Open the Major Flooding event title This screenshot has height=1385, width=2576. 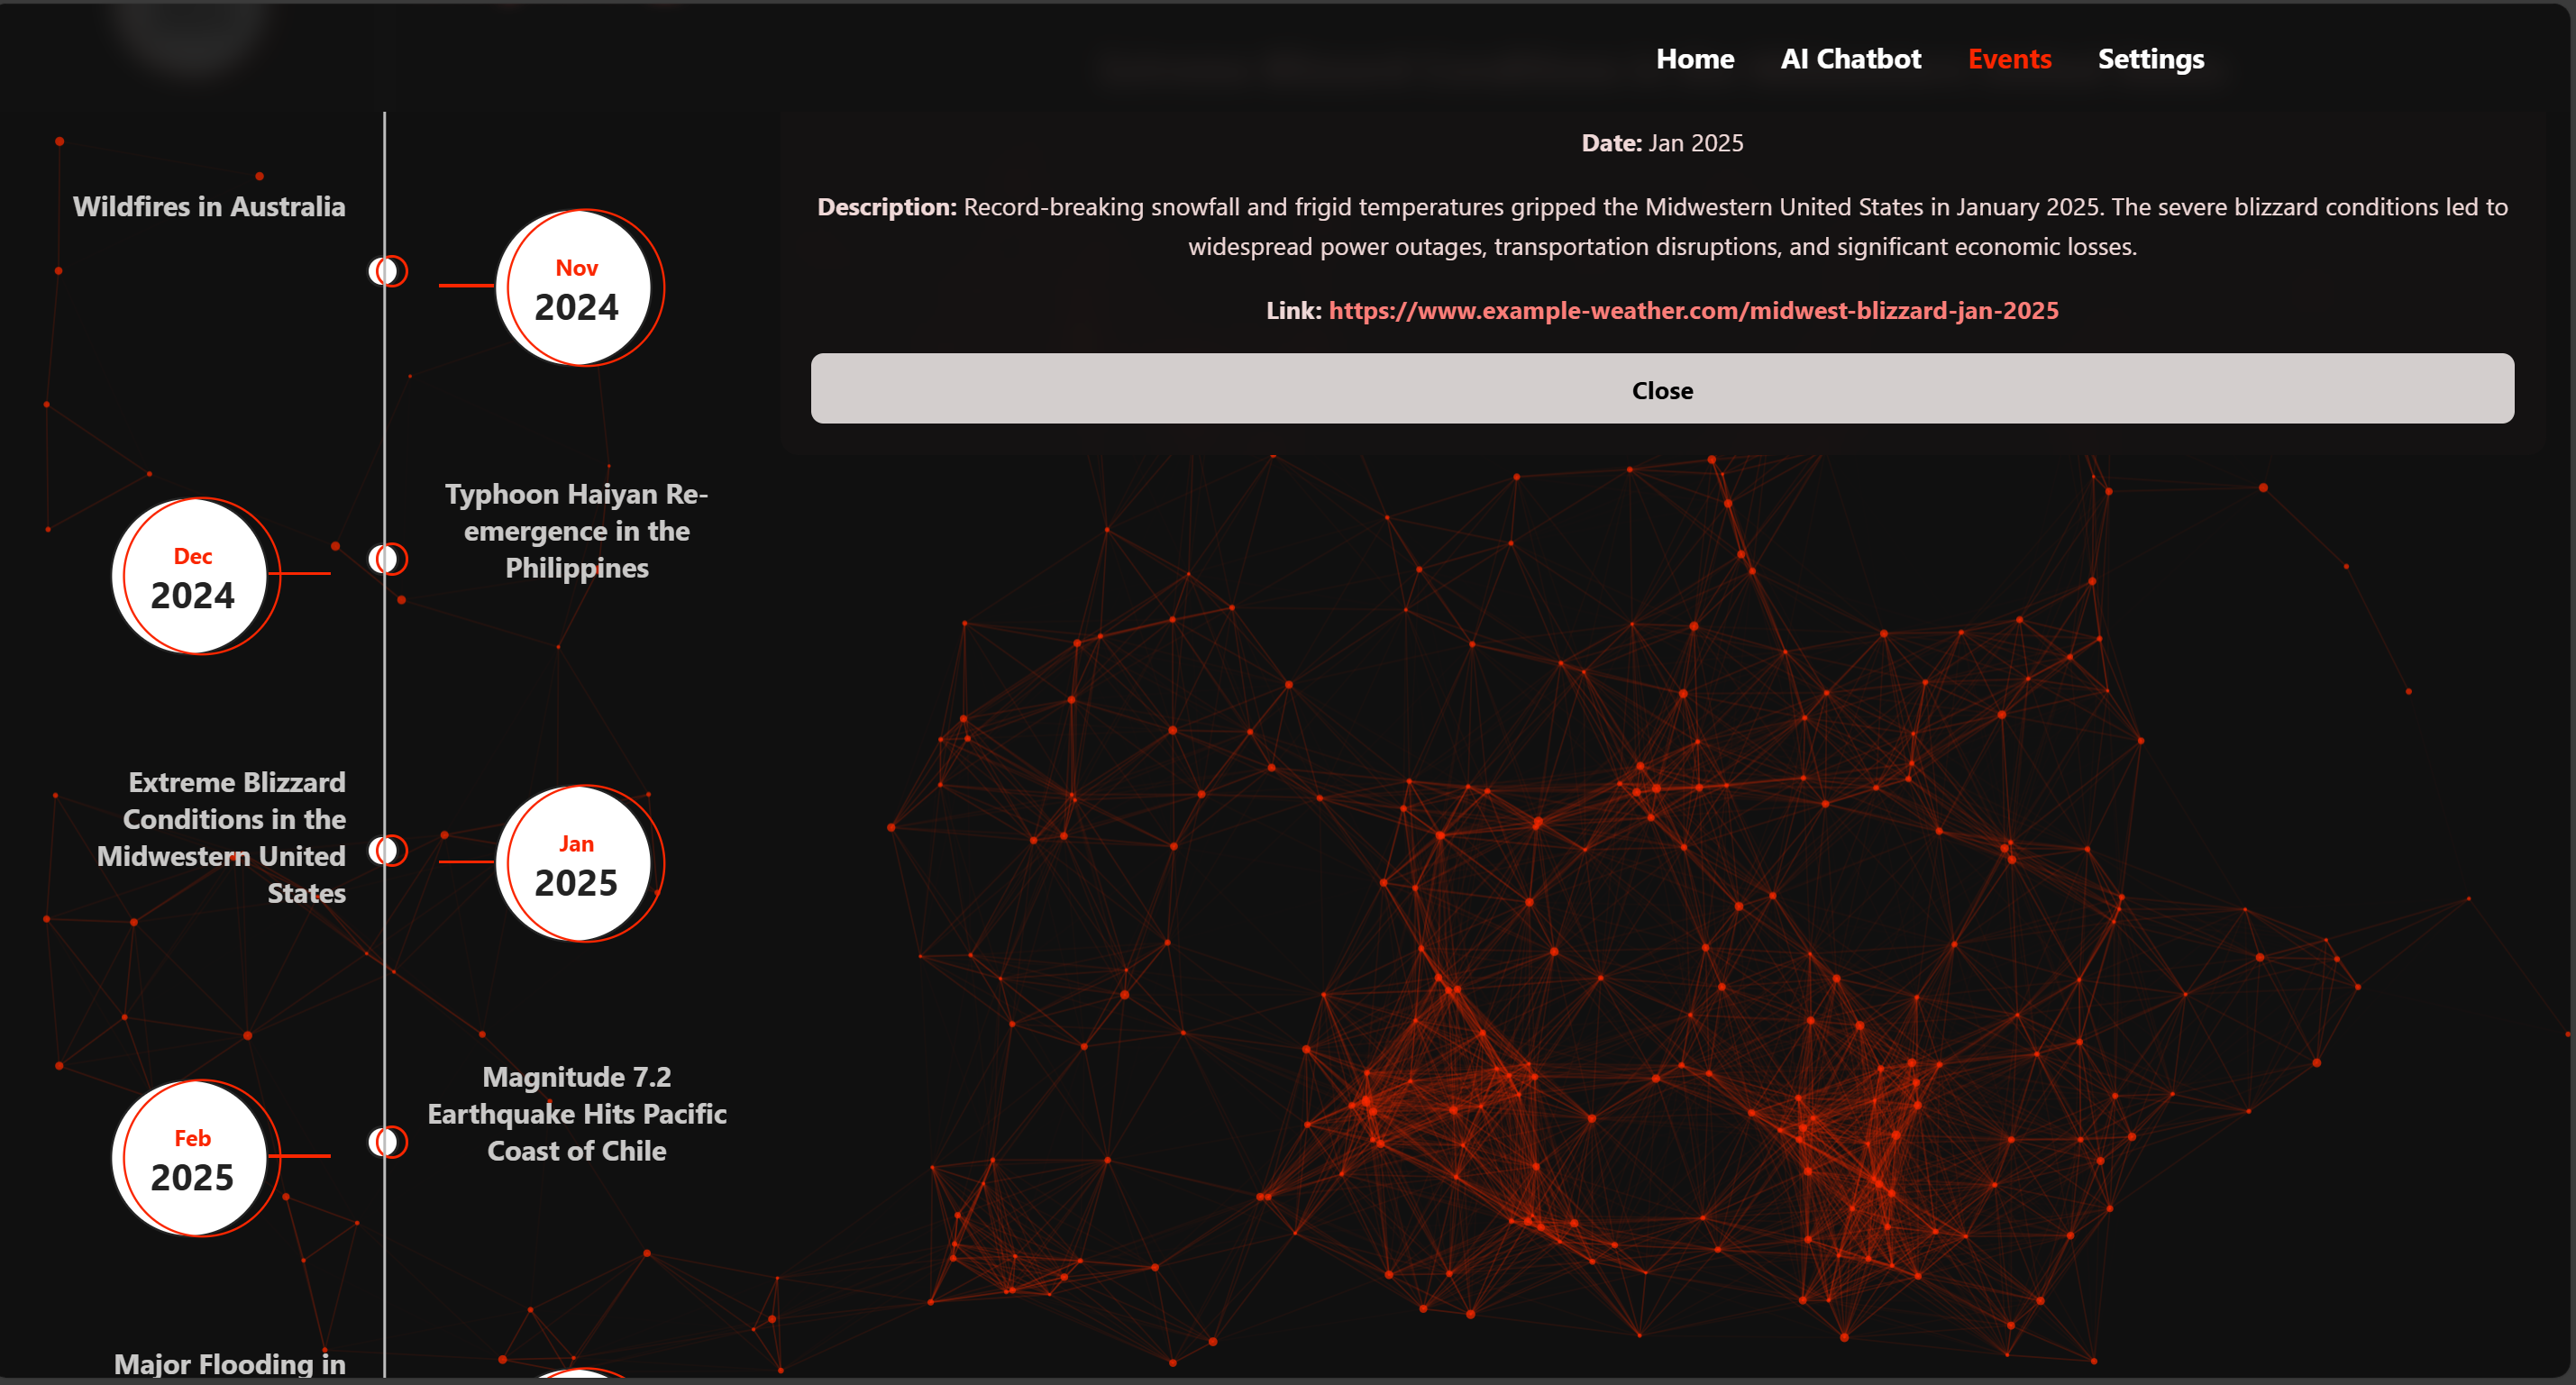tap(230, 1364)
